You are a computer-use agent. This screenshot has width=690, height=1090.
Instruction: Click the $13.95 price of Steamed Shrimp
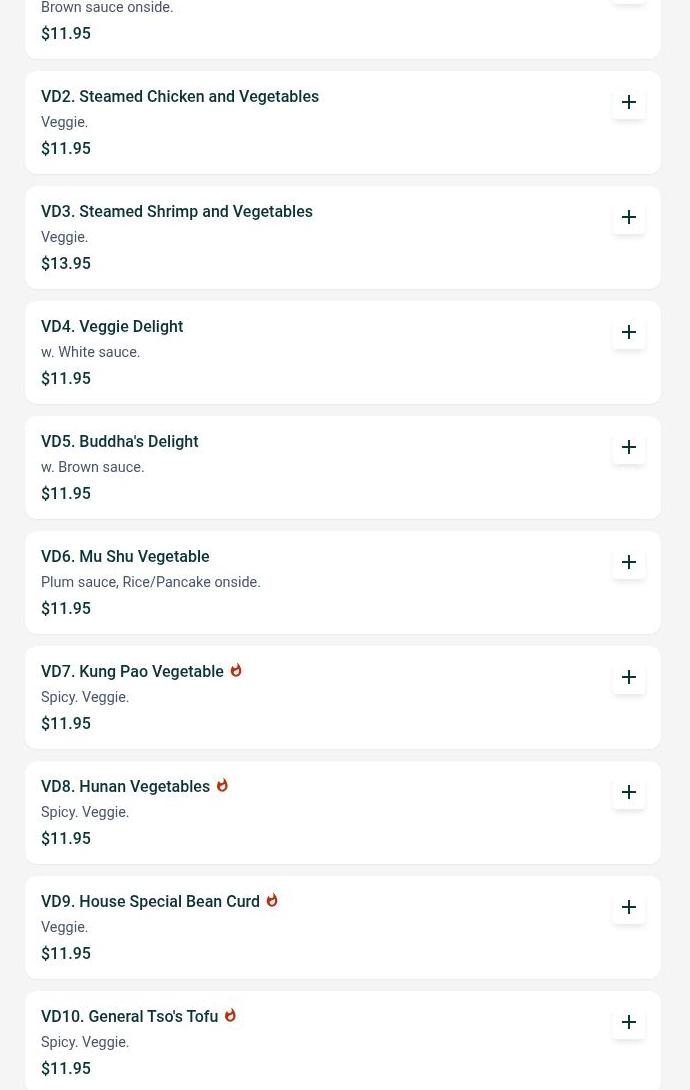66,264
